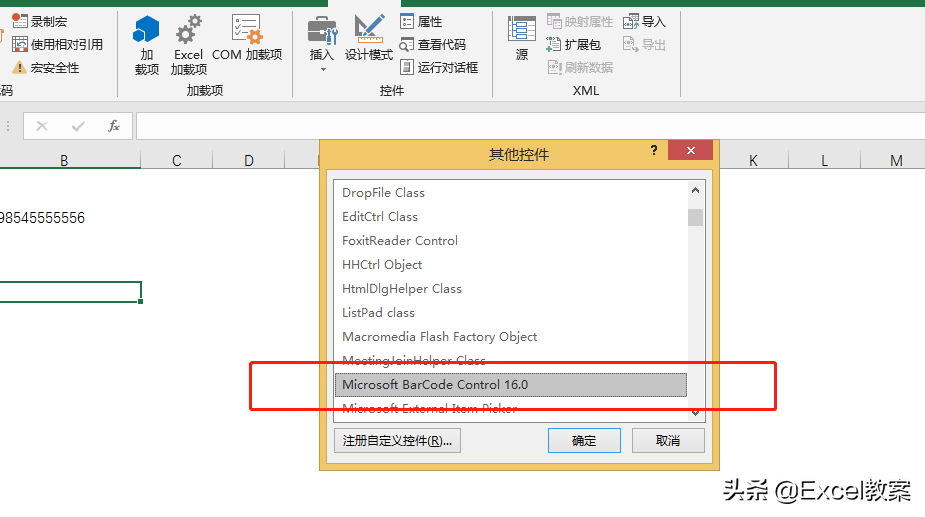Select column L header

(824, 161)
